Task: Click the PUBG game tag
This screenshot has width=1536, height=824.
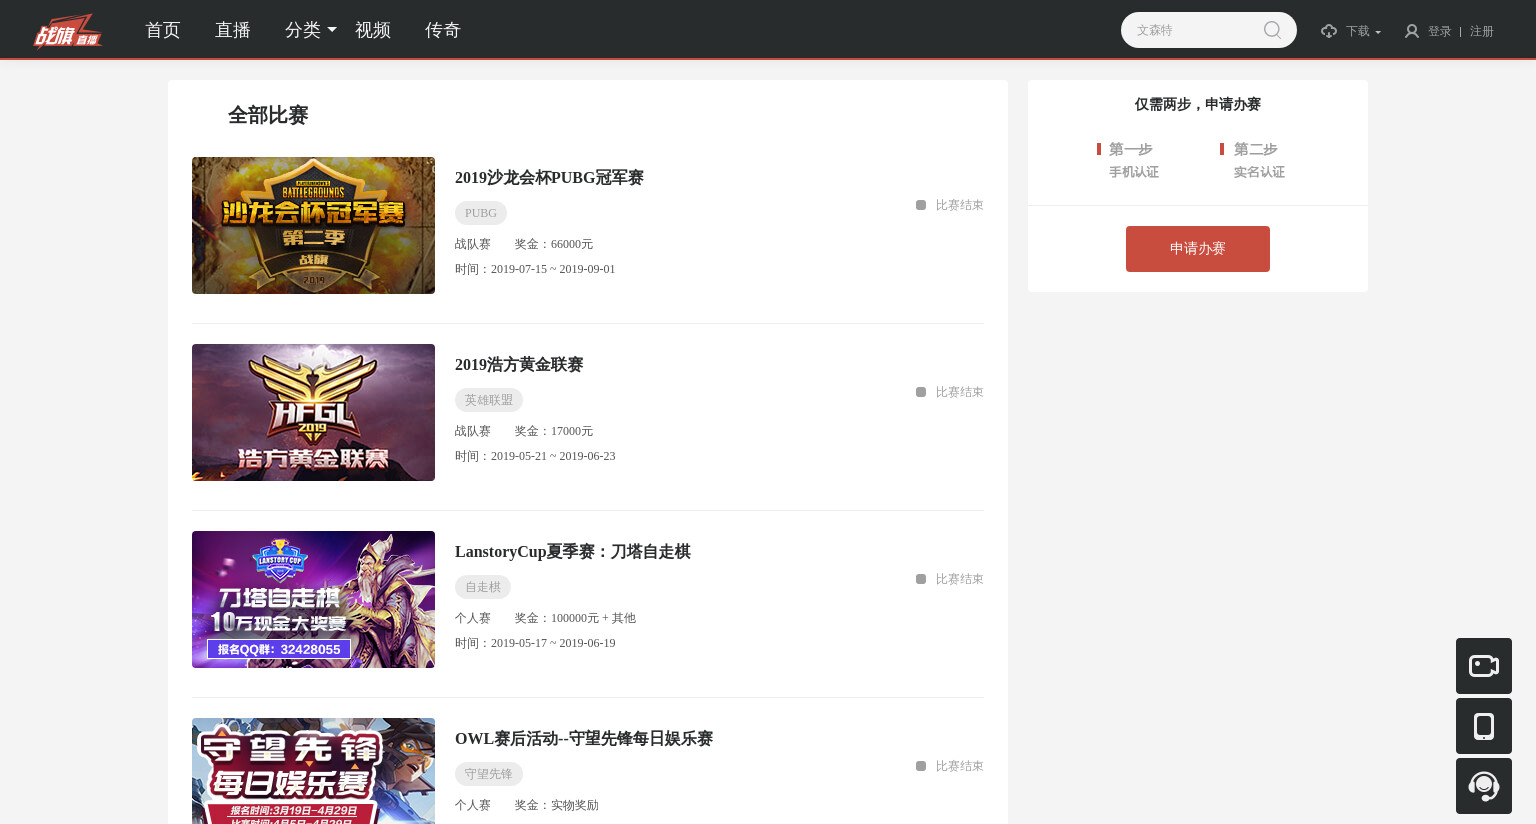Action: point(481,213)
